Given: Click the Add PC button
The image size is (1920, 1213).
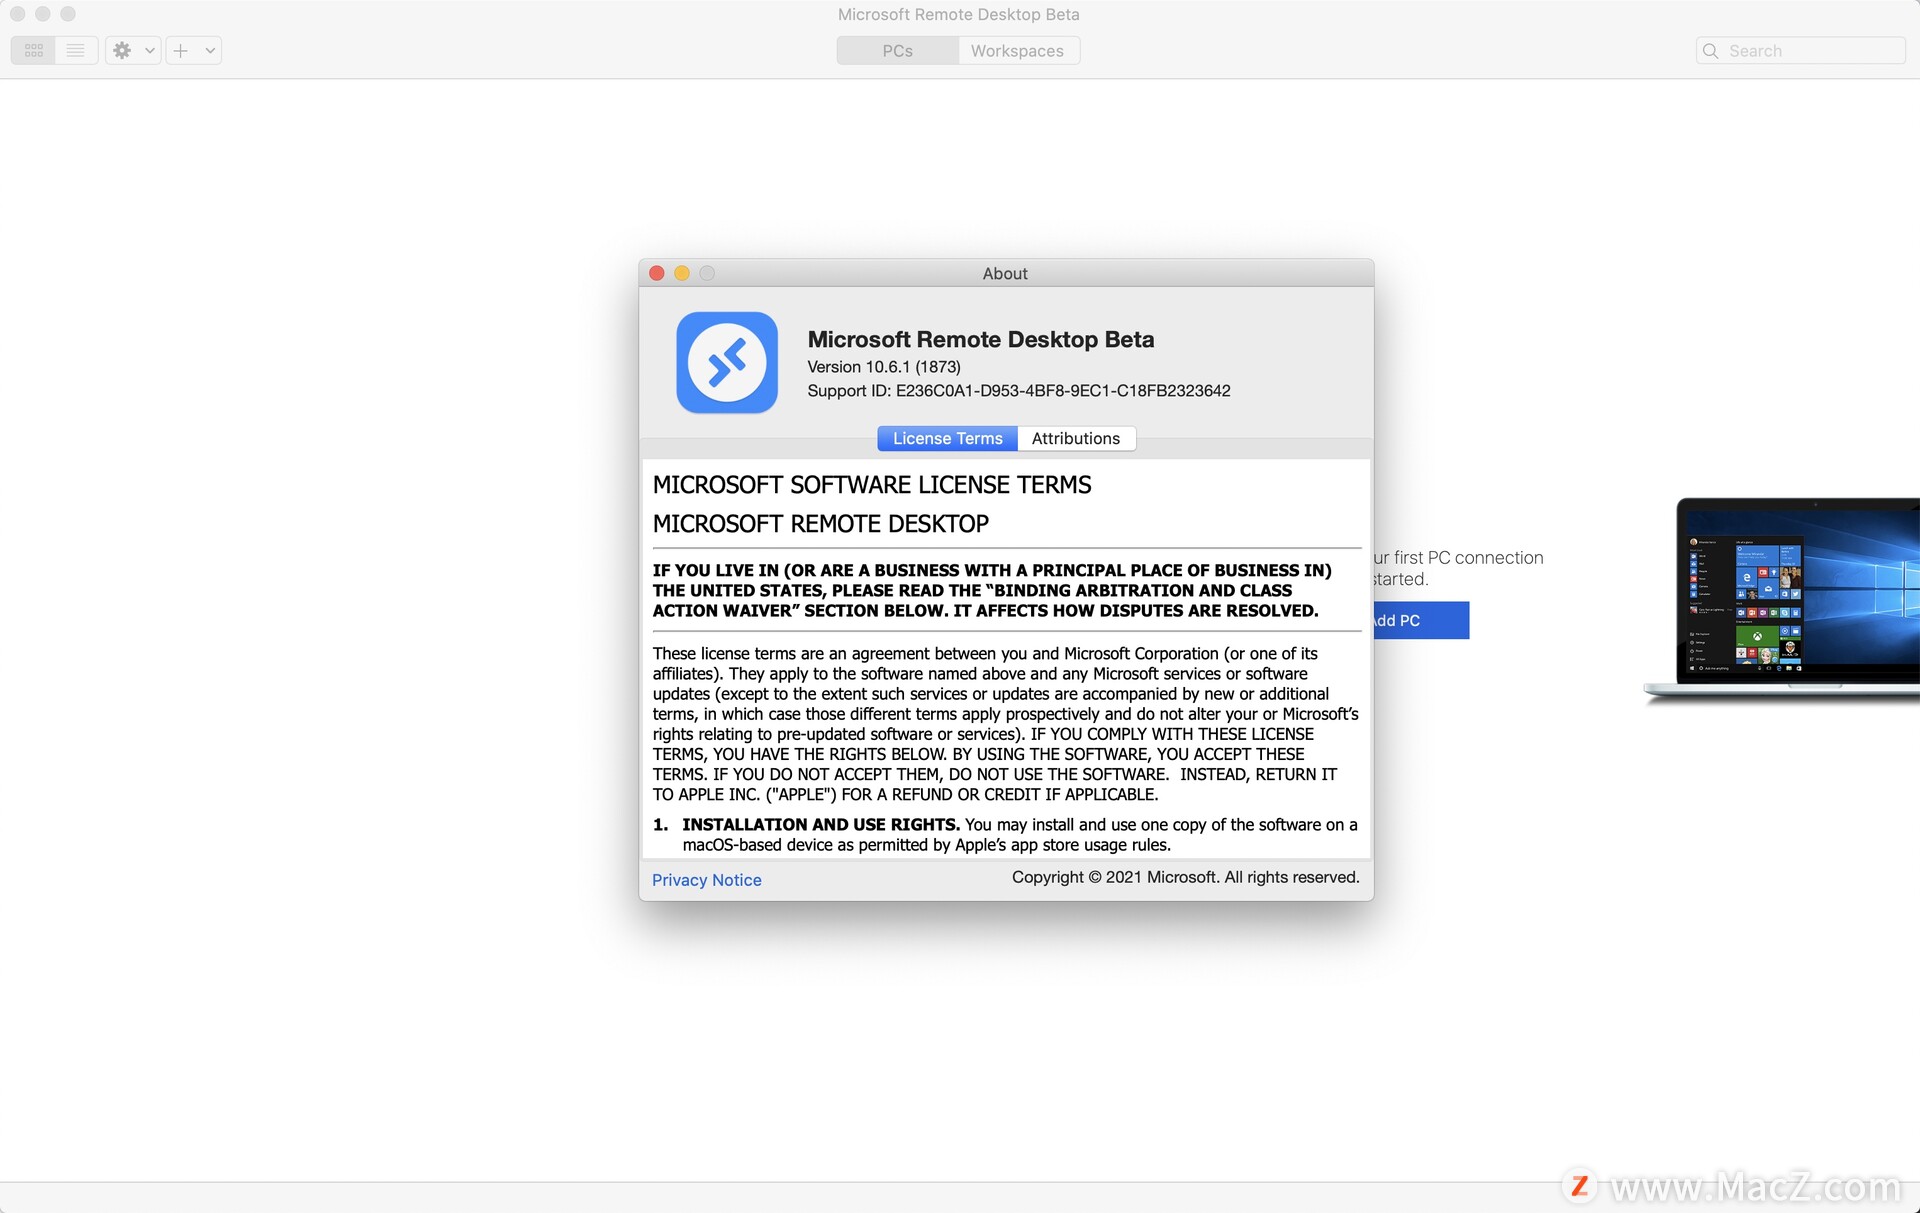Looking at the screenshot, I should (1421, 620).
